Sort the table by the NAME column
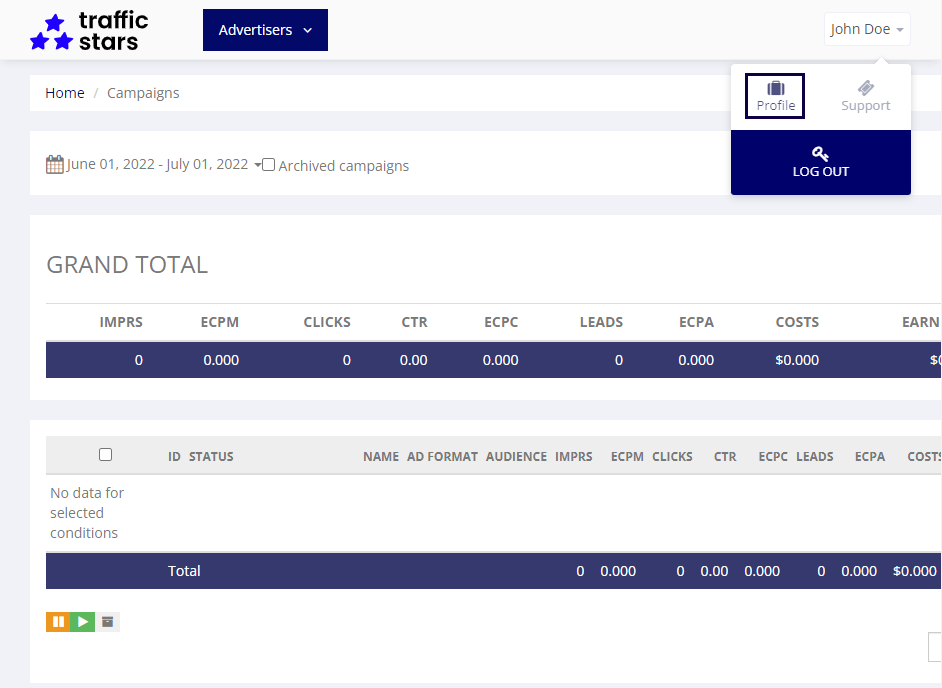This screenshot has width=942, height=688. point(381,456)
